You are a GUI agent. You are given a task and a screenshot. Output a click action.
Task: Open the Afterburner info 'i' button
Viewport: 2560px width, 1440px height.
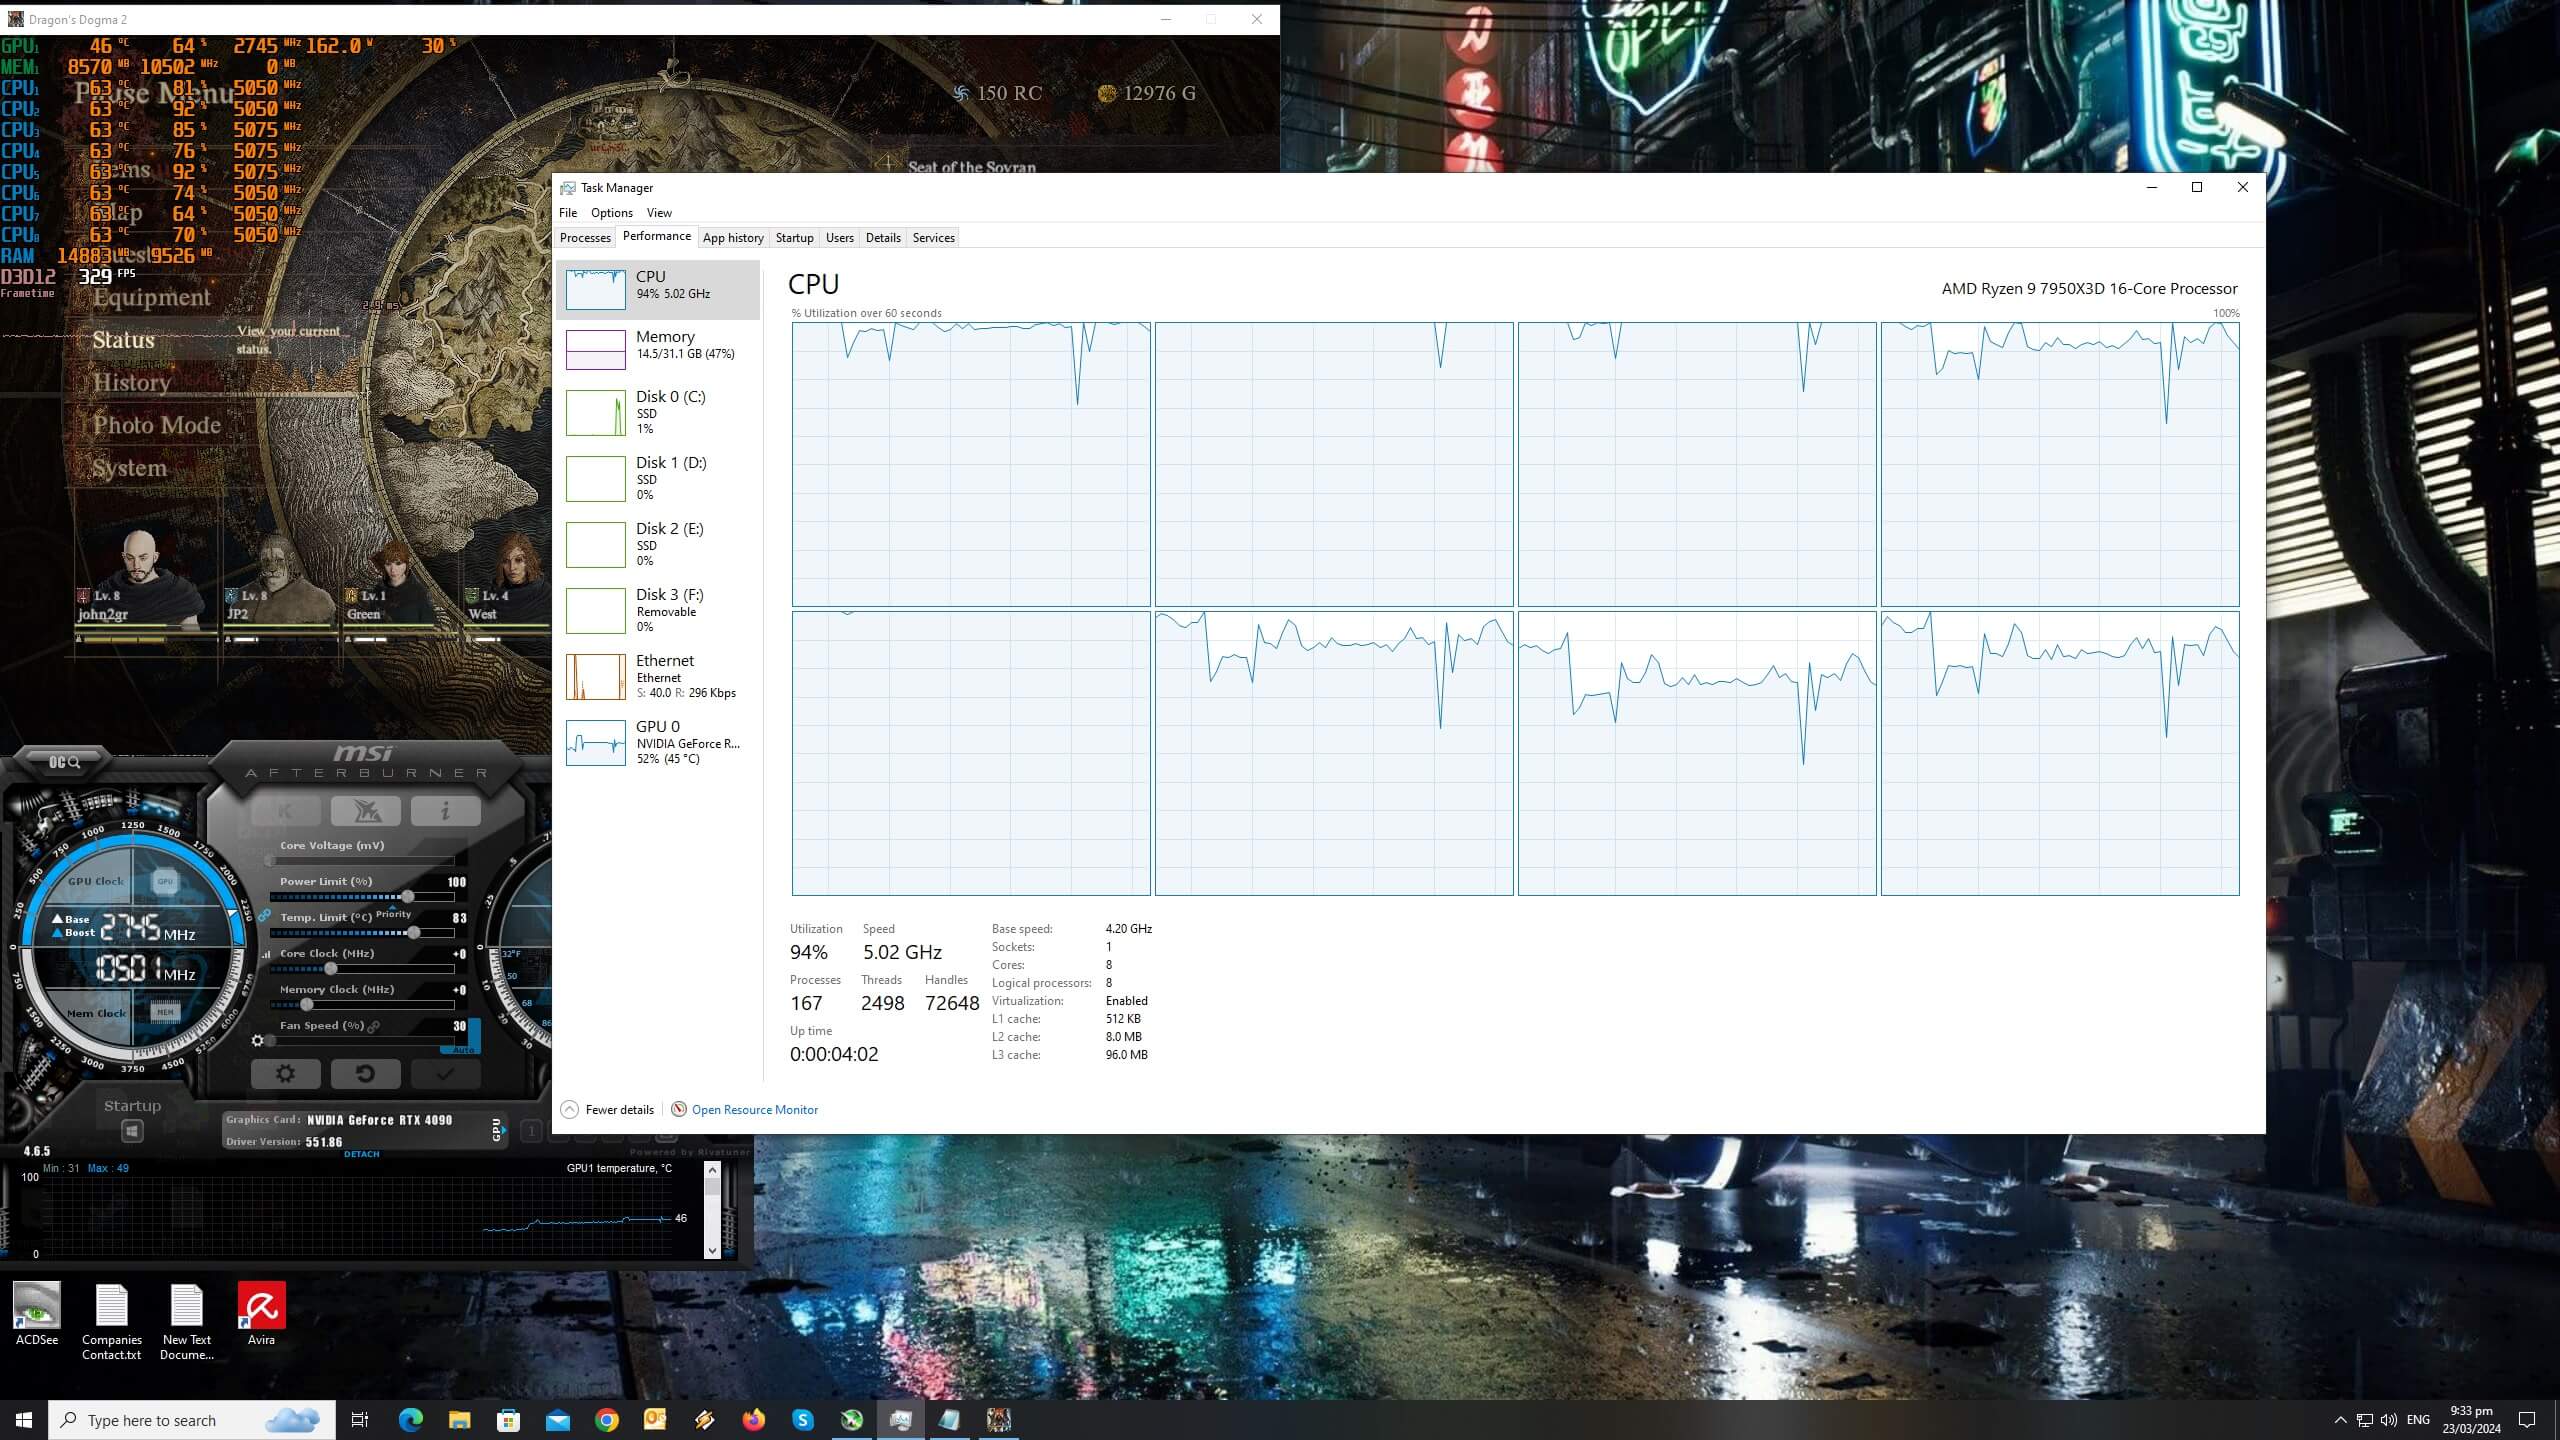tap(445, 811)
